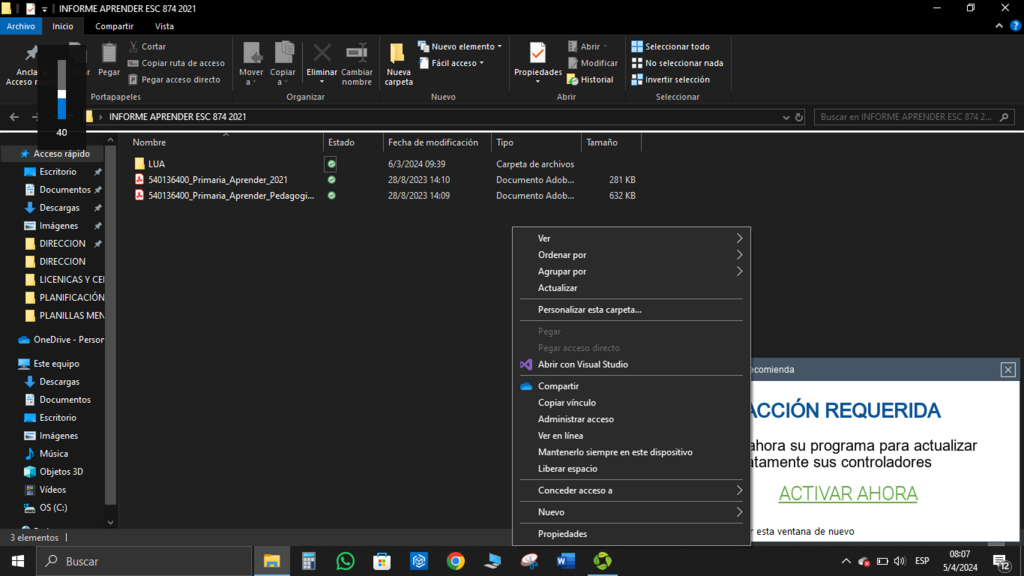Choose Propiedades in the context menu
1024x576 pixels.
point(632,534)
